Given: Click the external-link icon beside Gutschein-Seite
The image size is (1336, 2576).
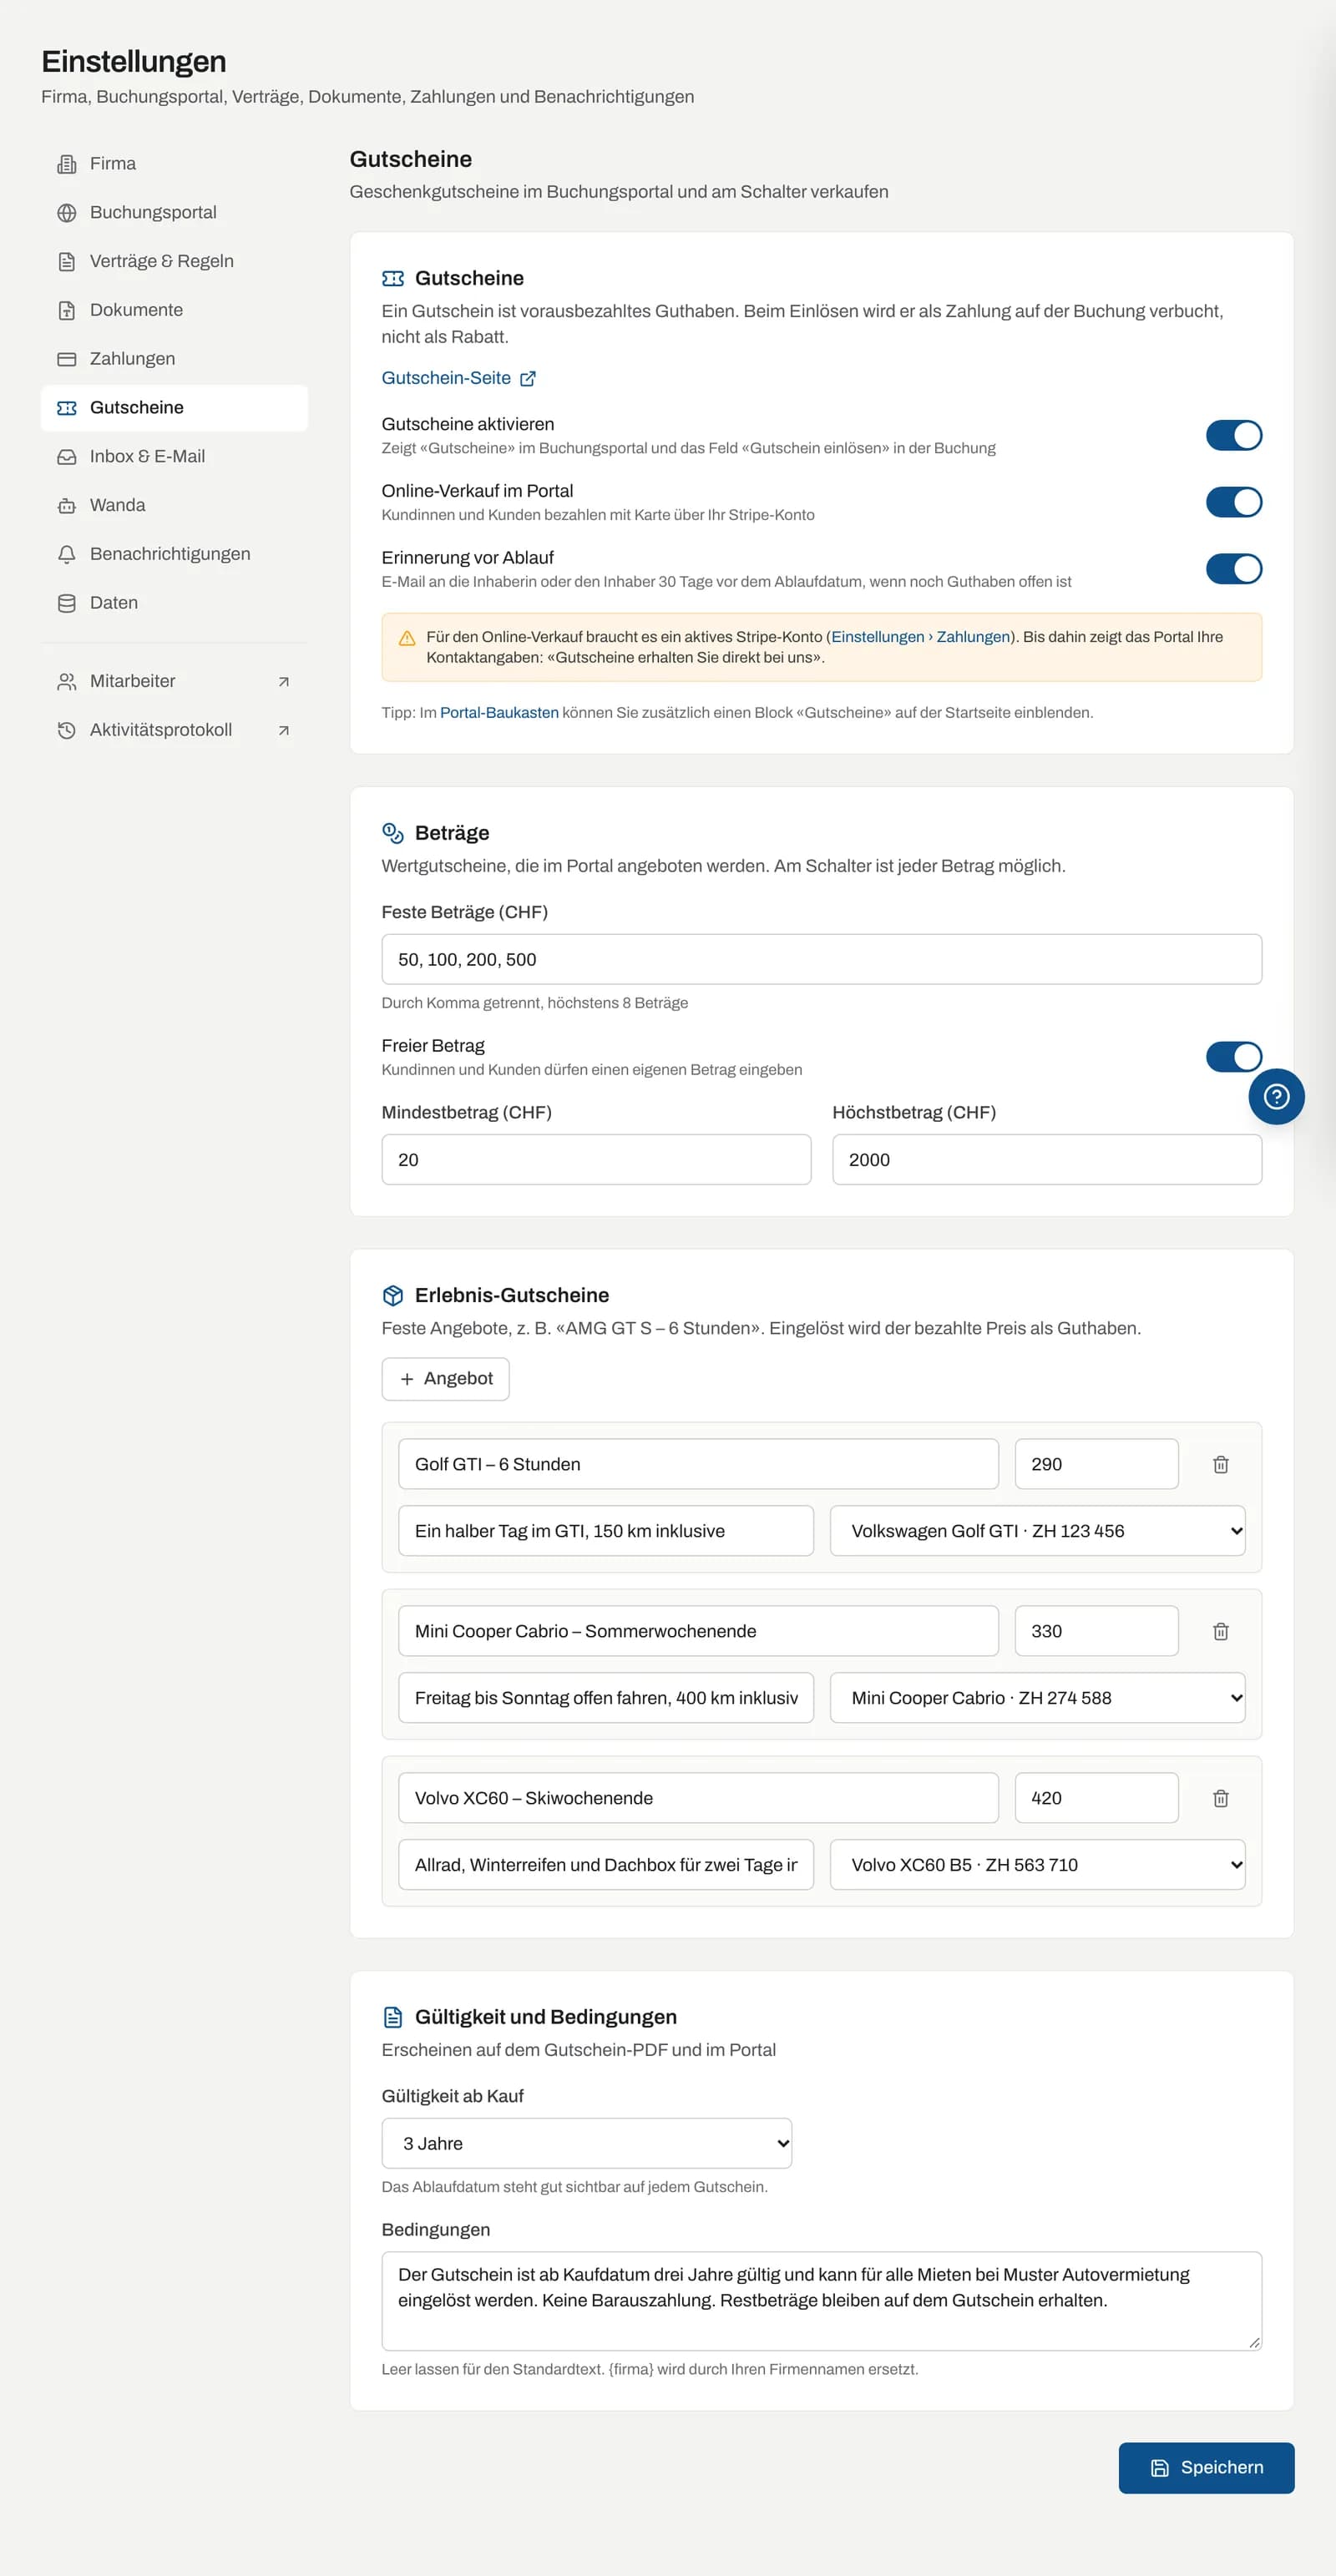Looking at the screenshot, I should tap(528, 379).
